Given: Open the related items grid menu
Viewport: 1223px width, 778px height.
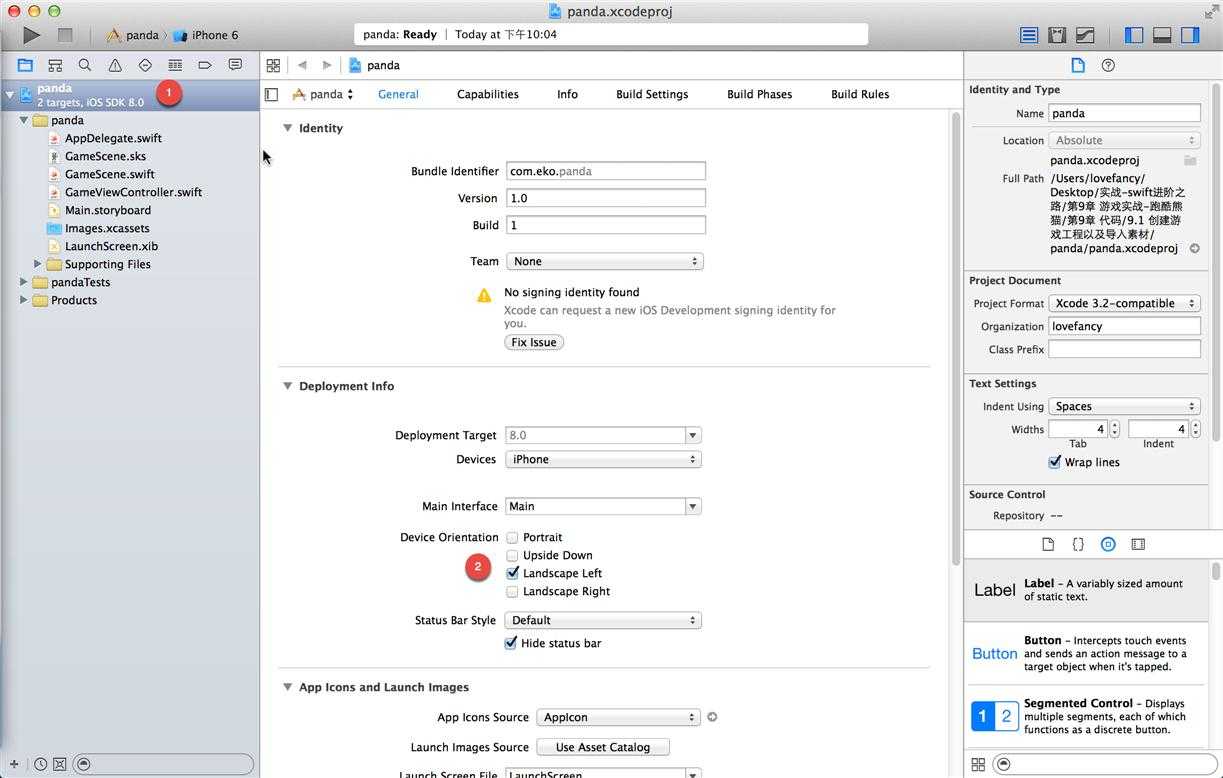Looking at the screenshot, I should click(273, 65).
